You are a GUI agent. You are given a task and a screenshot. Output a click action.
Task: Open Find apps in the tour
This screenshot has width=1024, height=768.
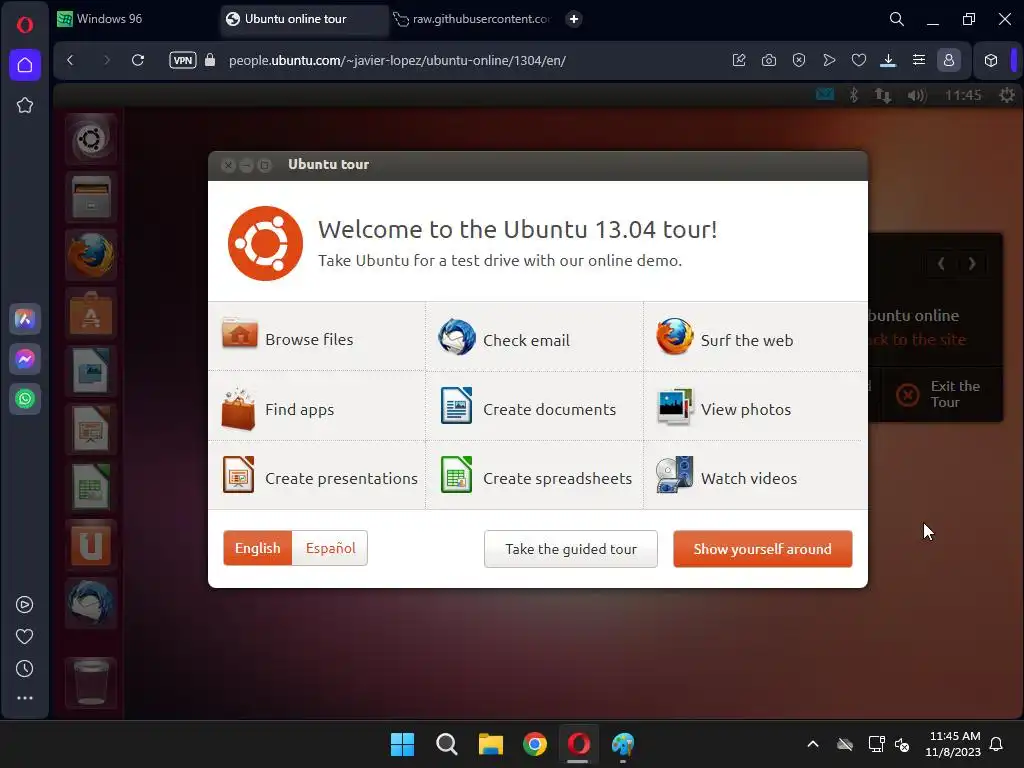coord(278,409)
